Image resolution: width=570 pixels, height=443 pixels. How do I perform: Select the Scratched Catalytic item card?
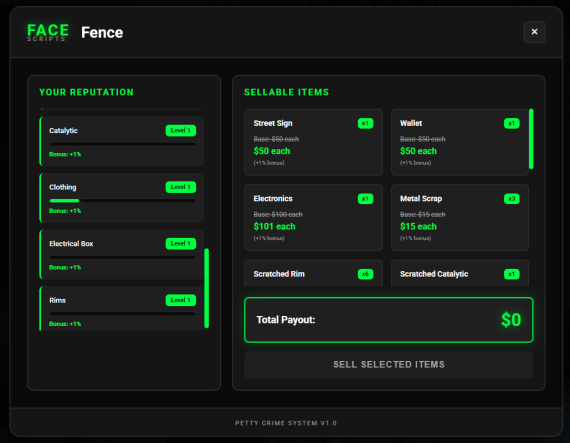coord(459,273)
